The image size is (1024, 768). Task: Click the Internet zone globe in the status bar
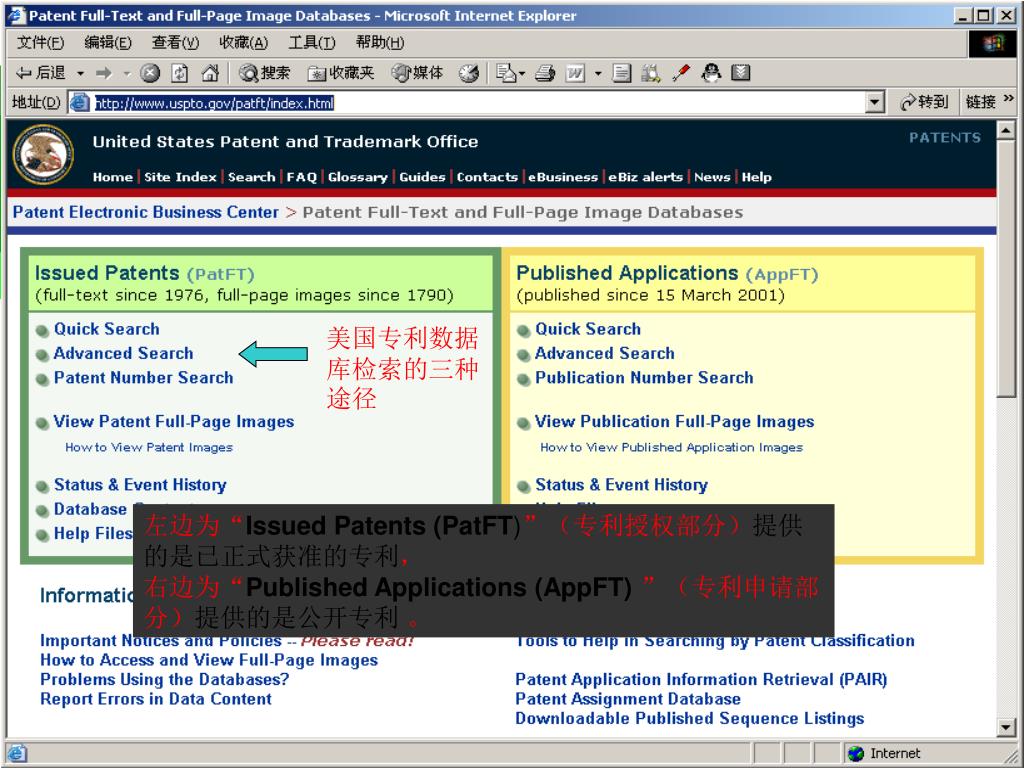pos(856,754)
